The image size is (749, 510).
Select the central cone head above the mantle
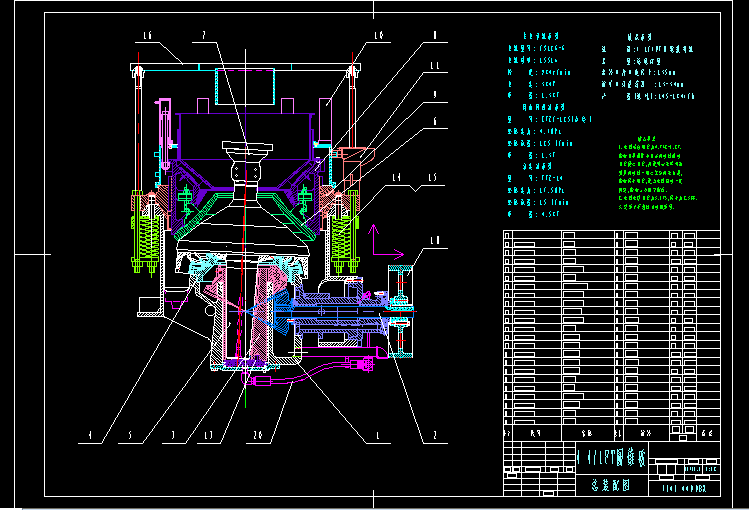(246, 152)
